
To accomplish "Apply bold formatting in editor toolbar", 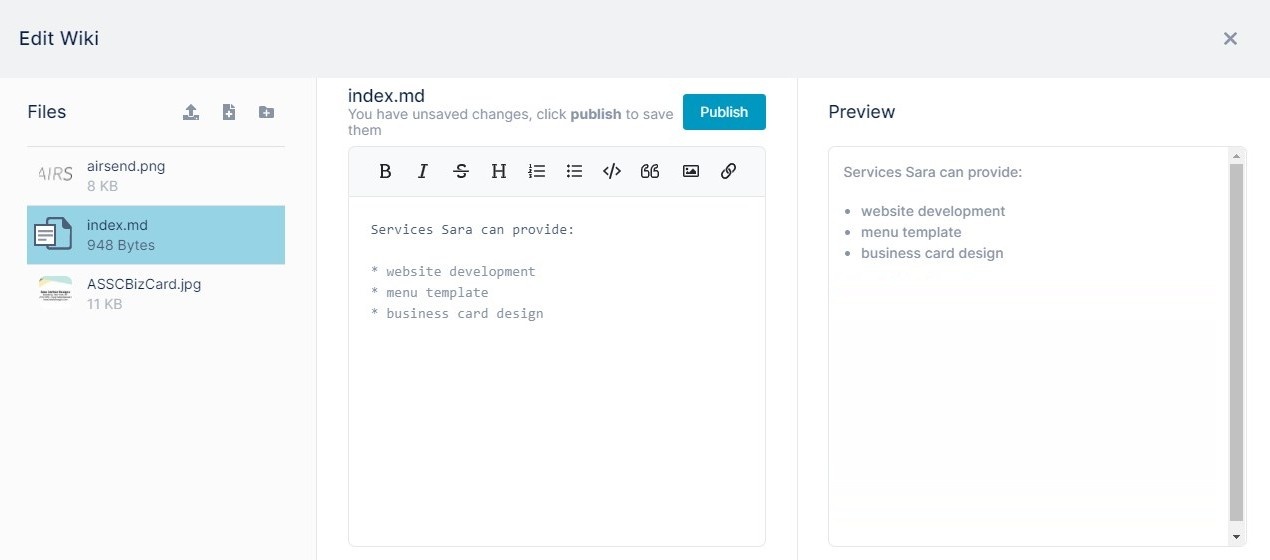I will click(385, 171).
